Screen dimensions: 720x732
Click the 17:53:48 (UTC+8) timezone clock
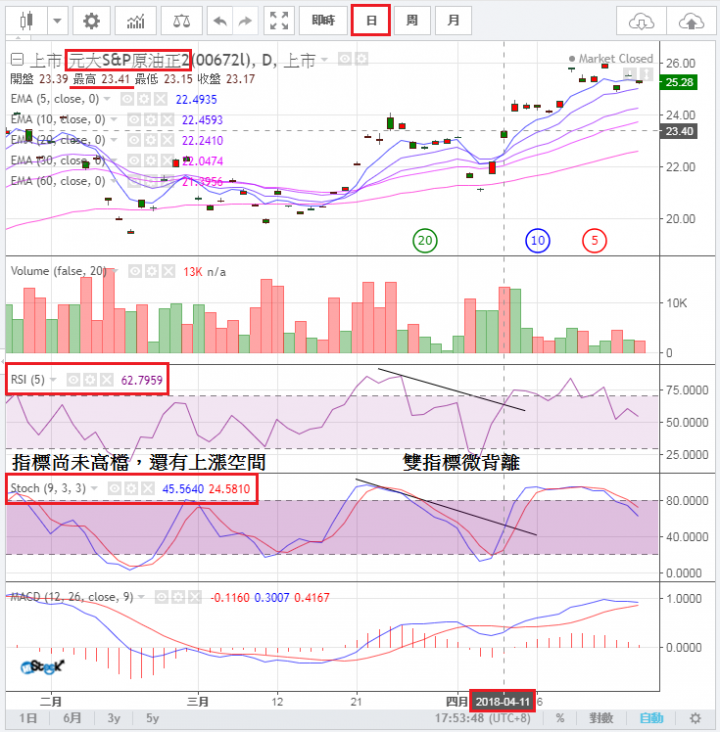pos(482,718)
